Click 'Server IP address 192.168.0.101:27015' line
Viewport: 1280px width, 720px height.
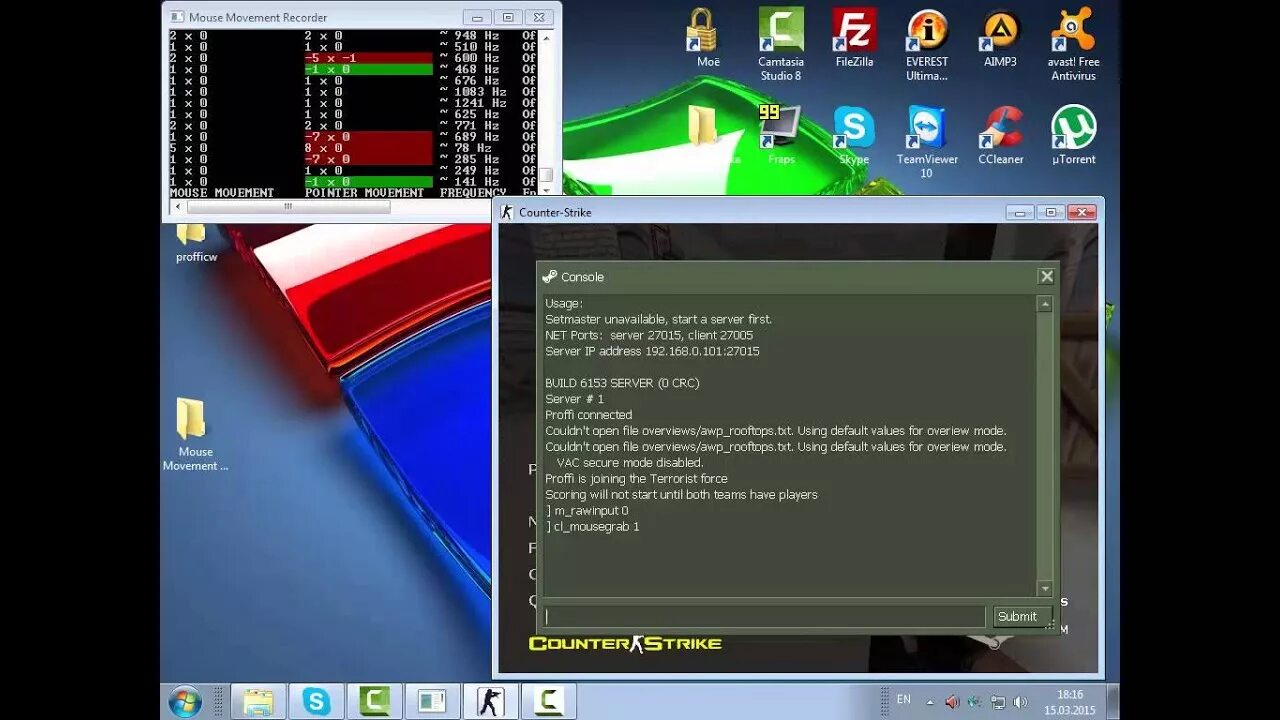click(652, 351)
